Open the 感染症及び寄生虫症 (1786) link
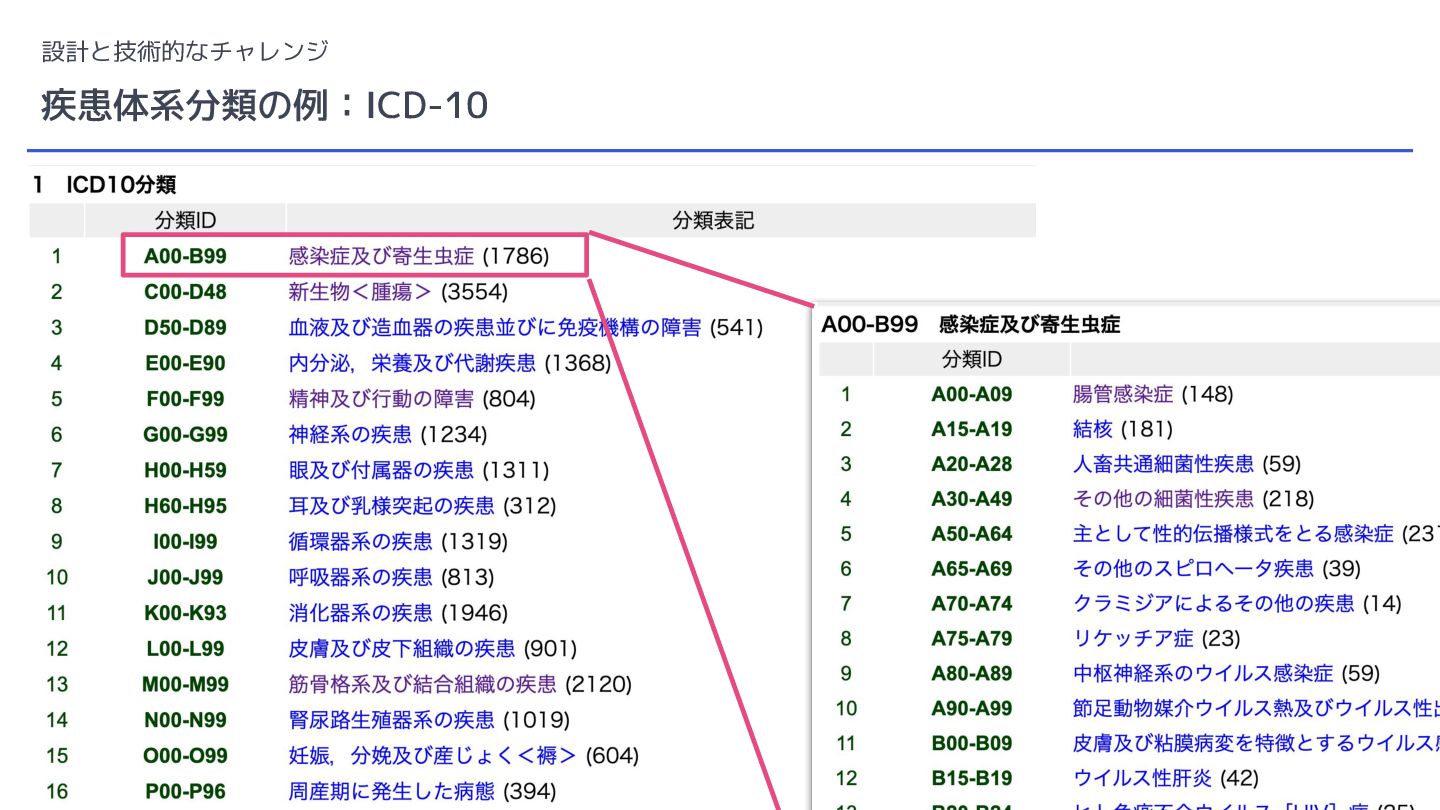This screenshot has width=1440, height=810. pos(419,256)
